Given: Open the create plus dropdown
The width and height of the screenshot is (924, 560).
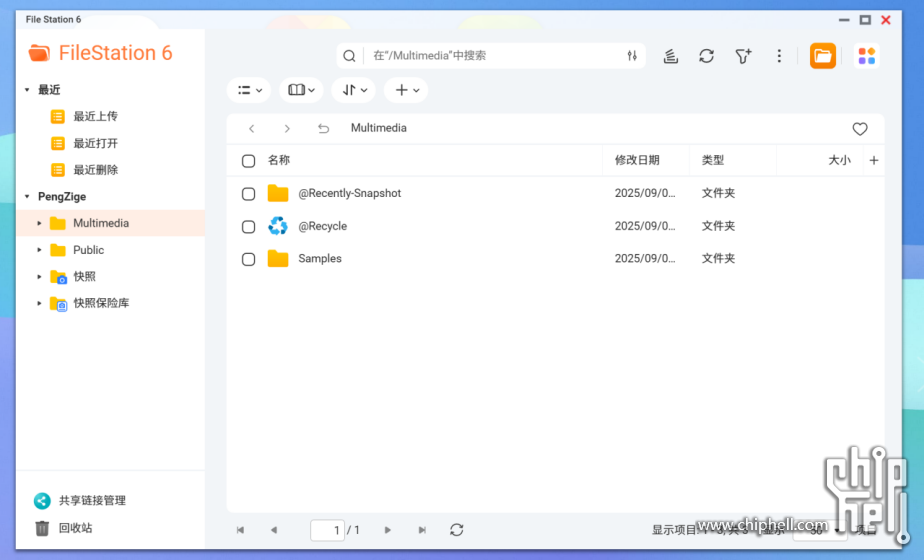Looking at the screenshot, I should coord(406,90).
